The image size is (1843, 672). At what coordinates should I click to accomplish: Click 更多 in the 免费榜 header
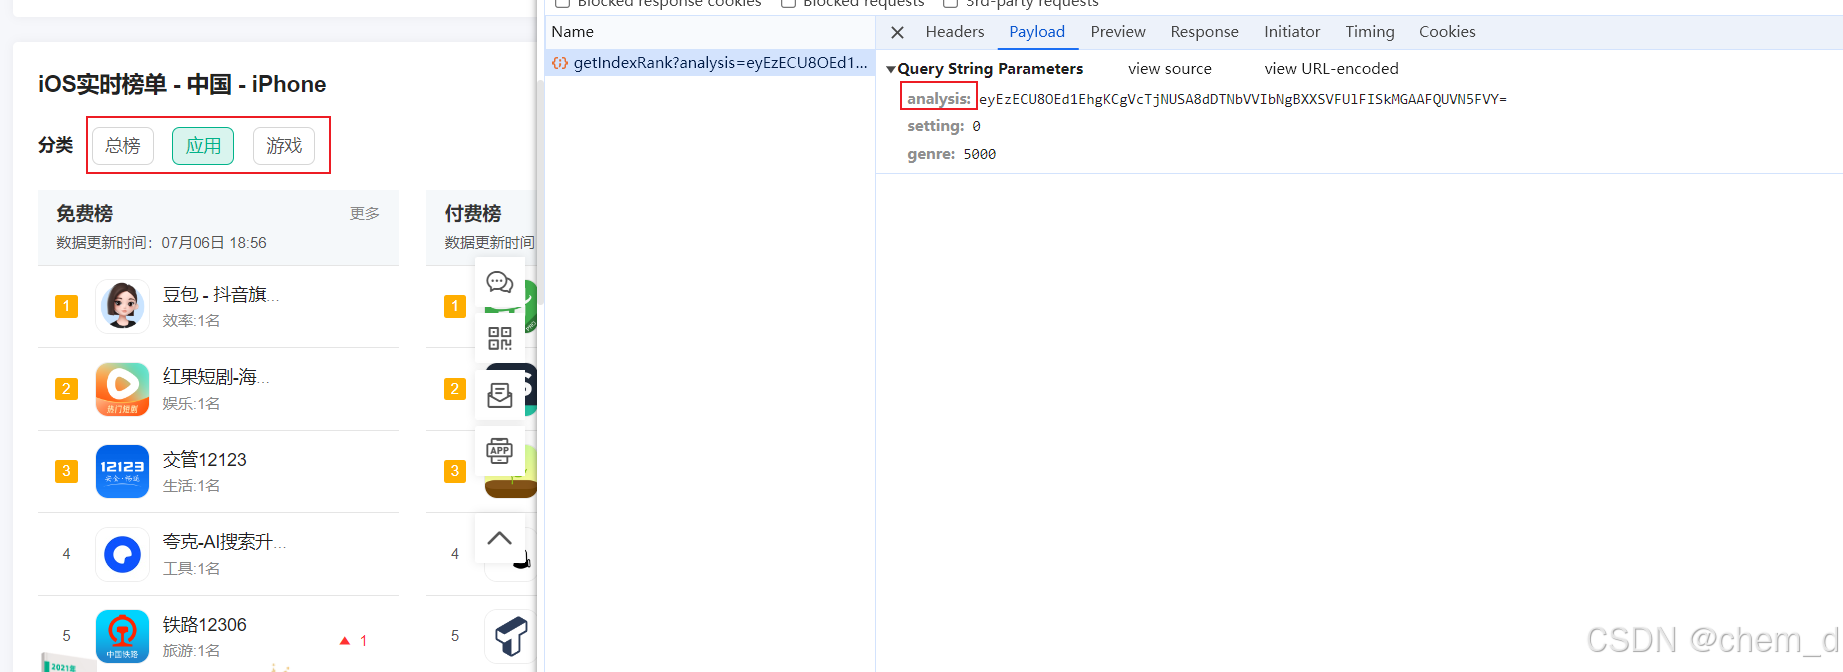(x=364, y=214)
